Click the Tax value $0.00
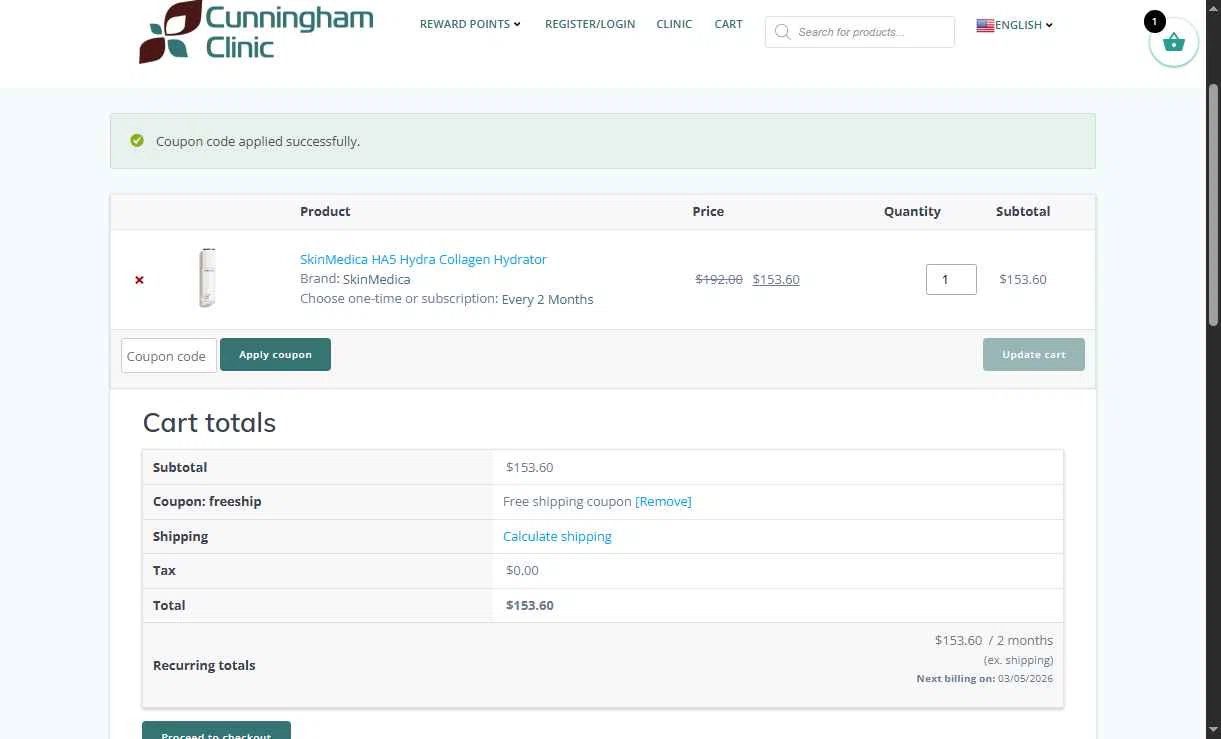The width and height of the screenshot is (1221, 739). tap(522, 570)
